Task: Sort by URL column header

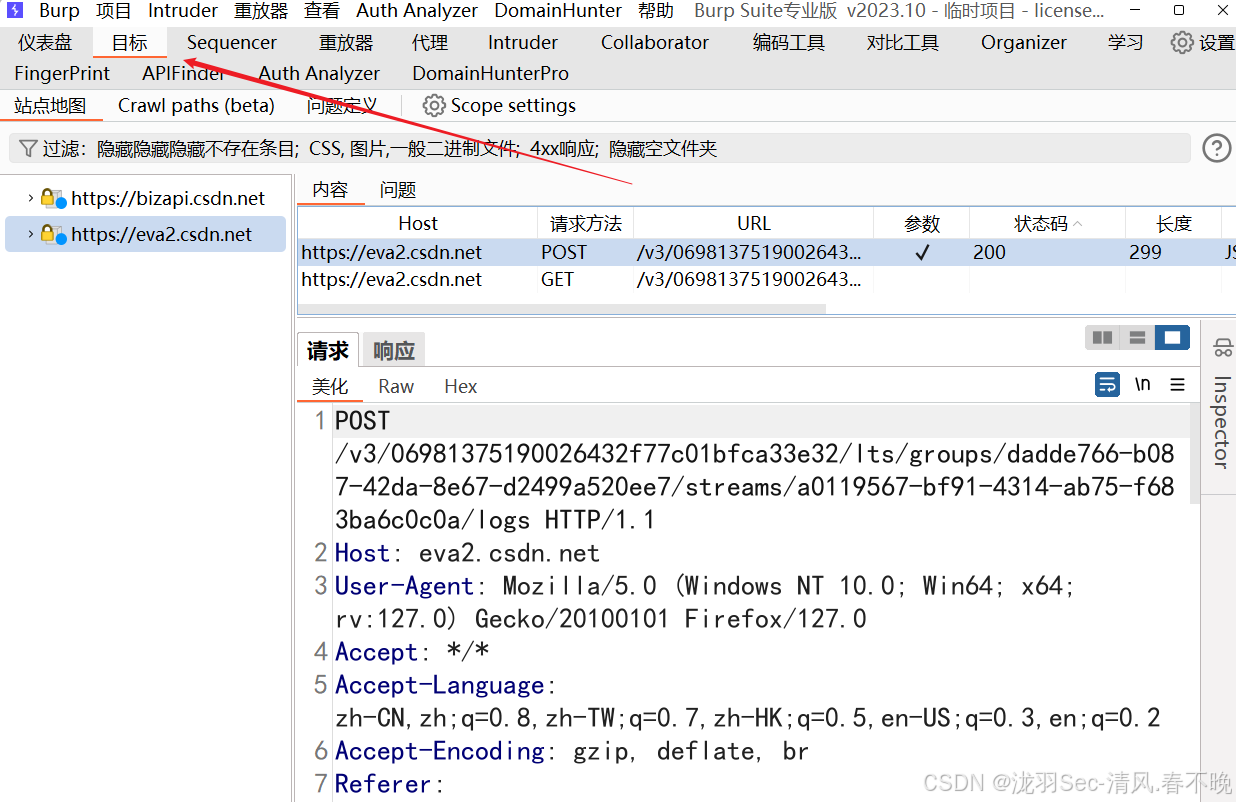Action: (x=754, y=223)
